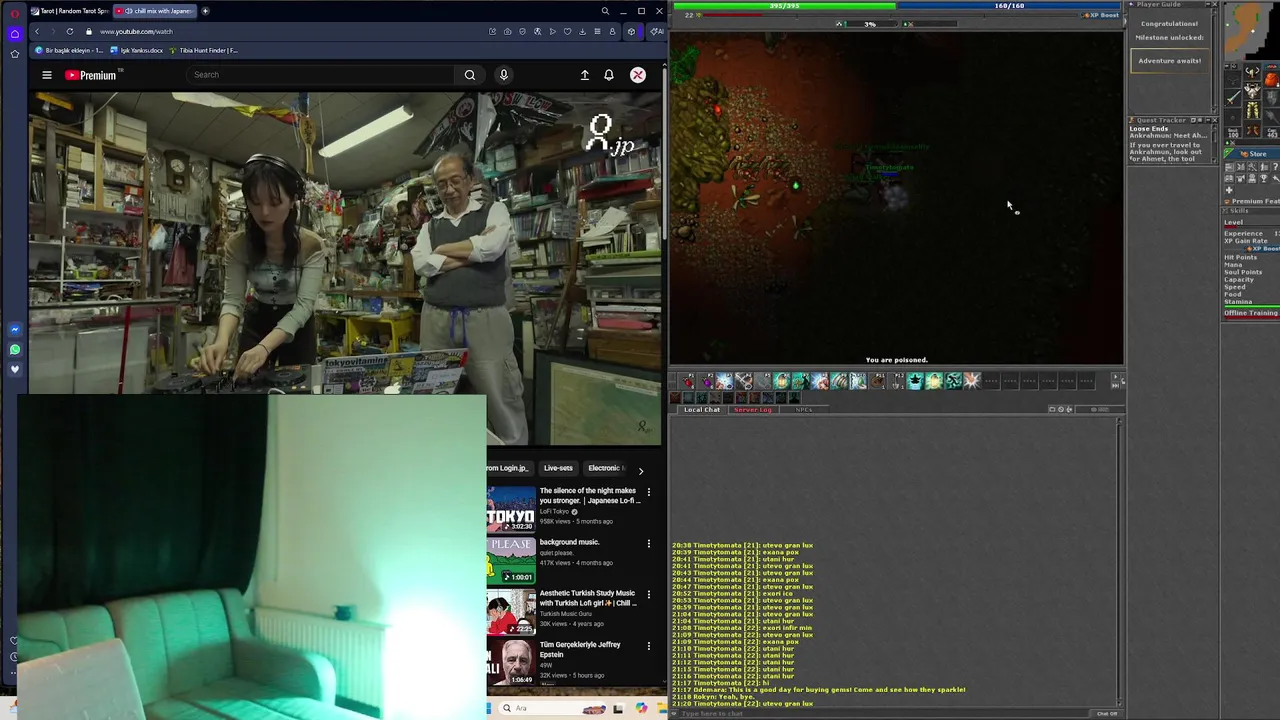Open the YouTube upload/create icon
This screenshot has width=1280, height=720.
pos(585,75)
